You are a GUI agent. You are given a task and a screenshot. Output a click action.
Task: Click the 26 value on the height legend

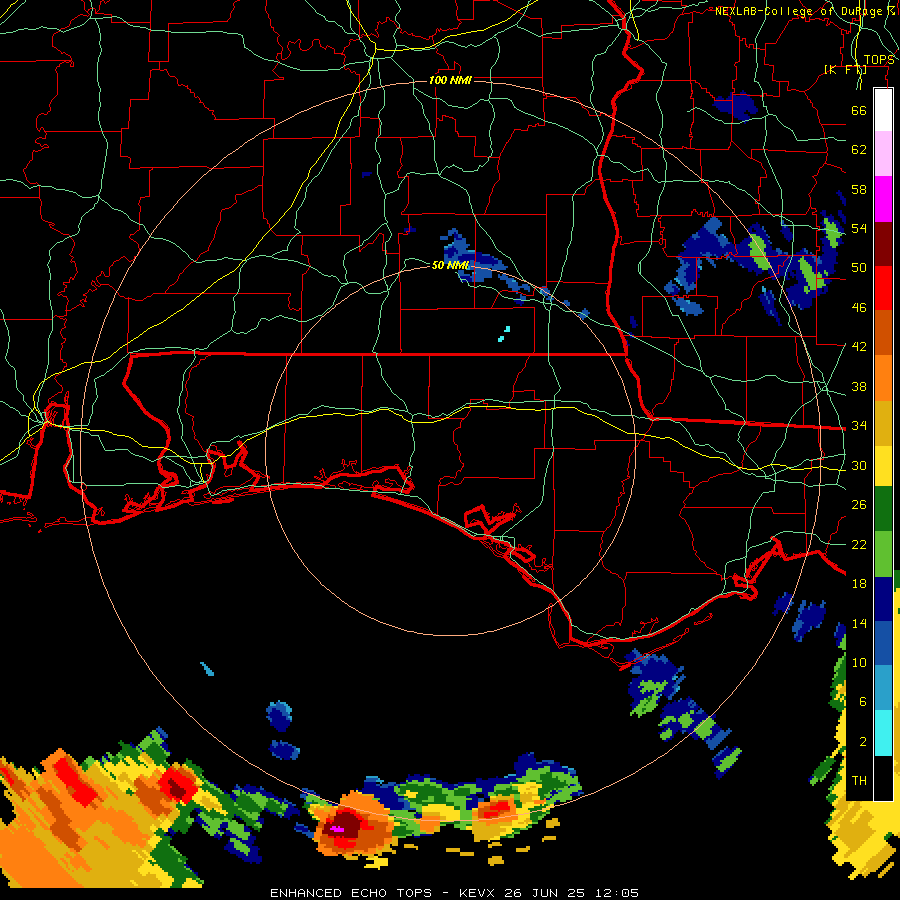[859, 505]
